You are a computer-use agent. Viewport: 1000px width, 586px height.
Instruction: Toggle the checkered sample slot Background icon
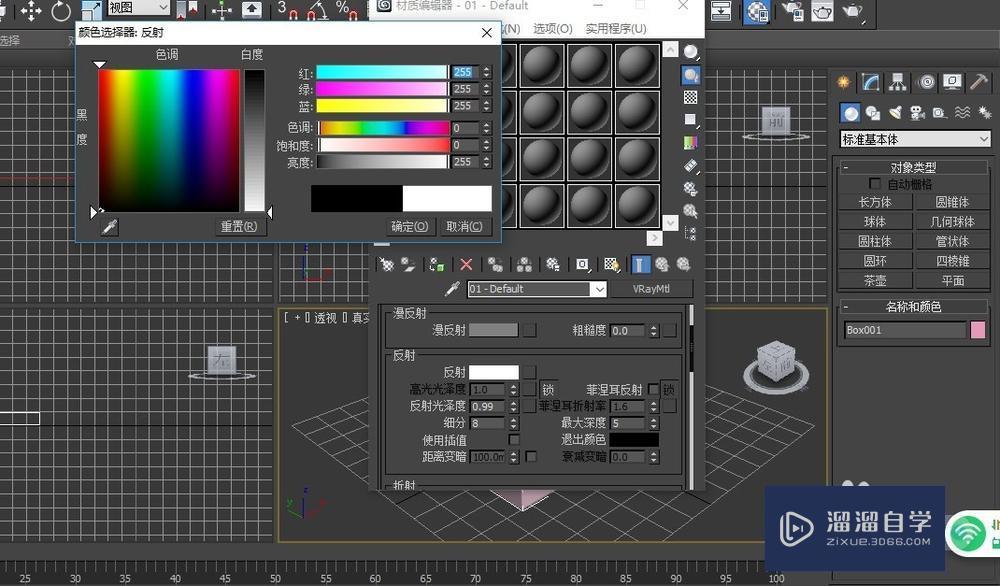(690, 97)
